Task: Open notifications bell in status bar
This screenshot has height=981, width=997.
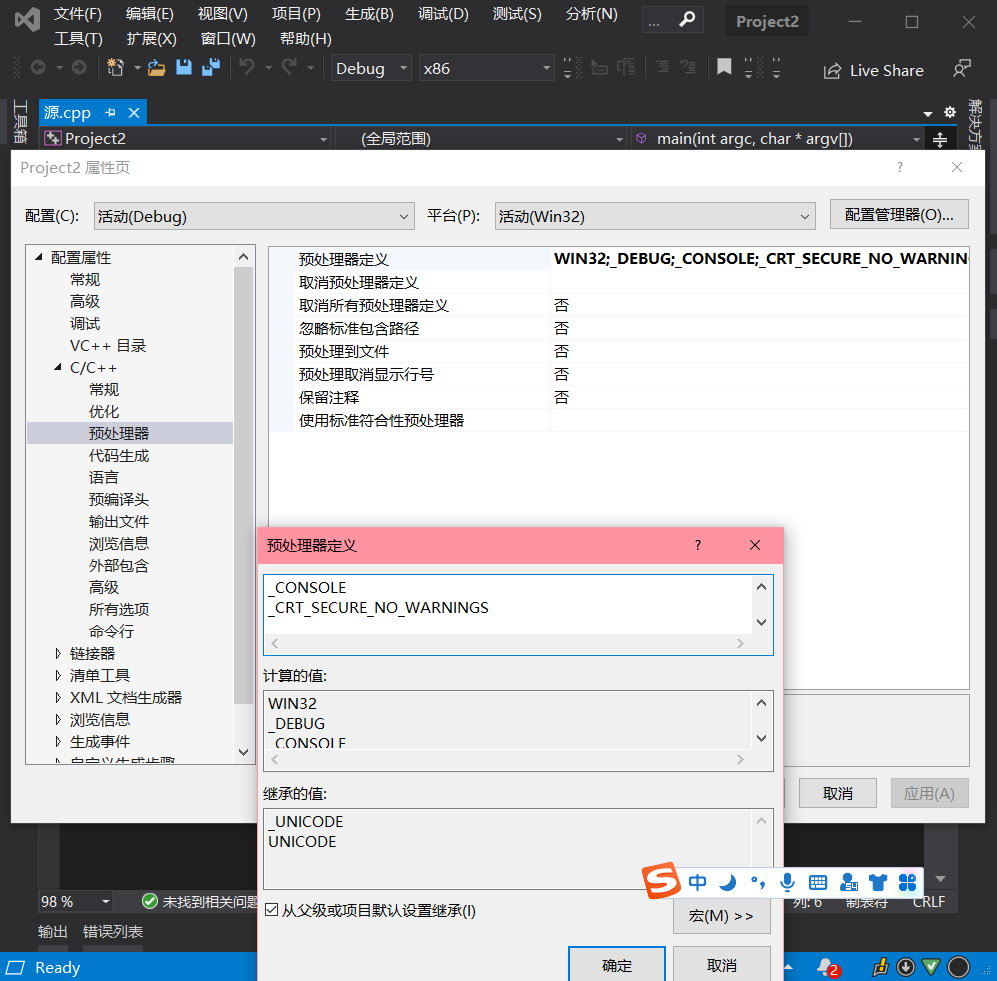Action: (x=827, y=967)
